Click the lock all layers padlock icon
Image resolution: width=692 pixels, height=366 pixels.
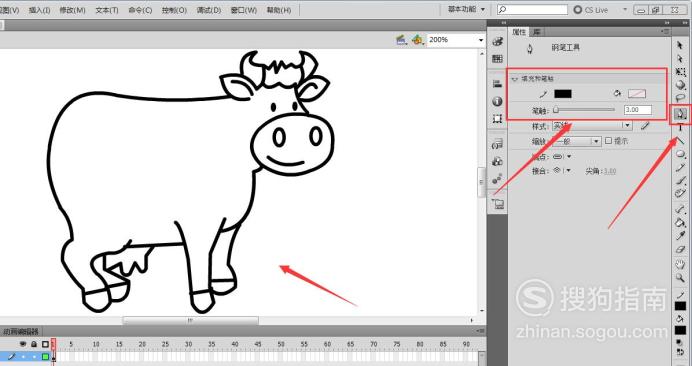coord(34,344)
